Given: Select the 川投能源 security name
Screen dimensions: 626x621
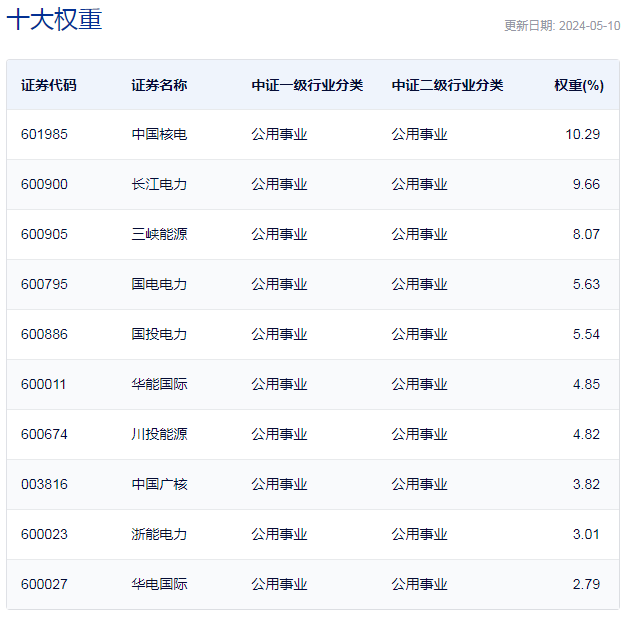Looking at the screenshot, I should tap(159, 434).
